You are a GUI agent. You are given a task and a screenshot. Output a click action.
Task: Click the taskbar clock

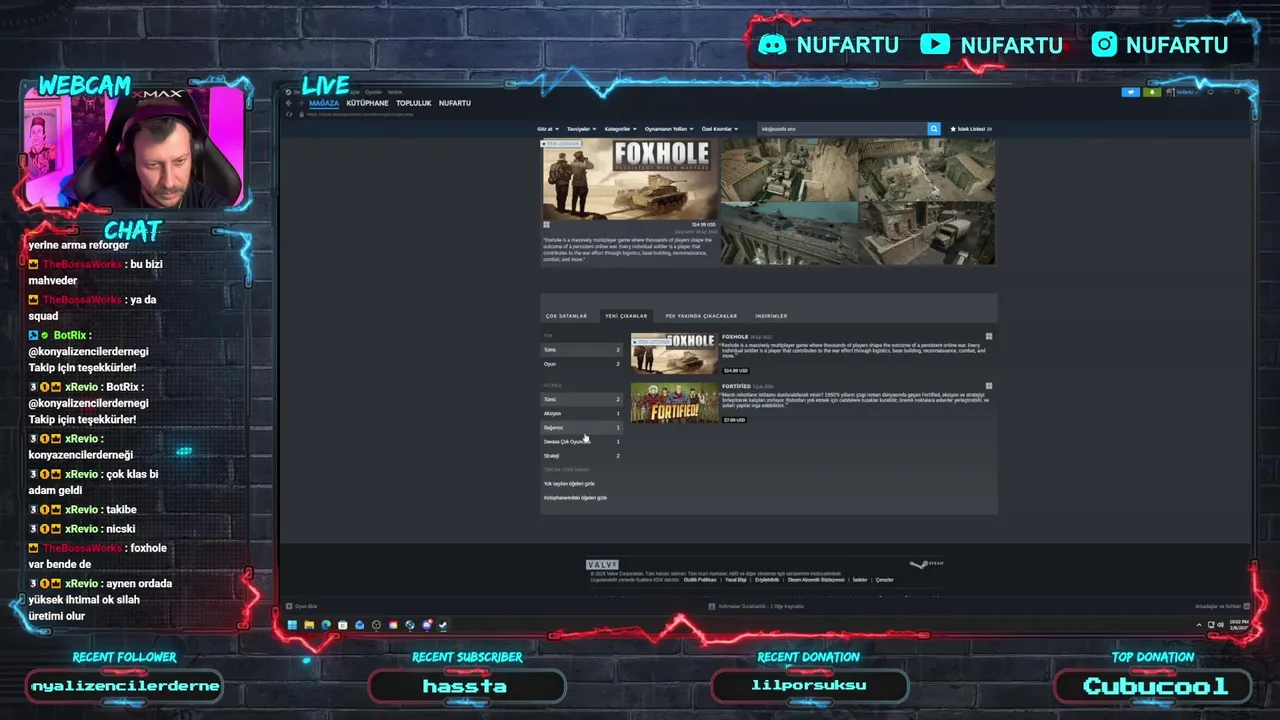coord(1239,625)
